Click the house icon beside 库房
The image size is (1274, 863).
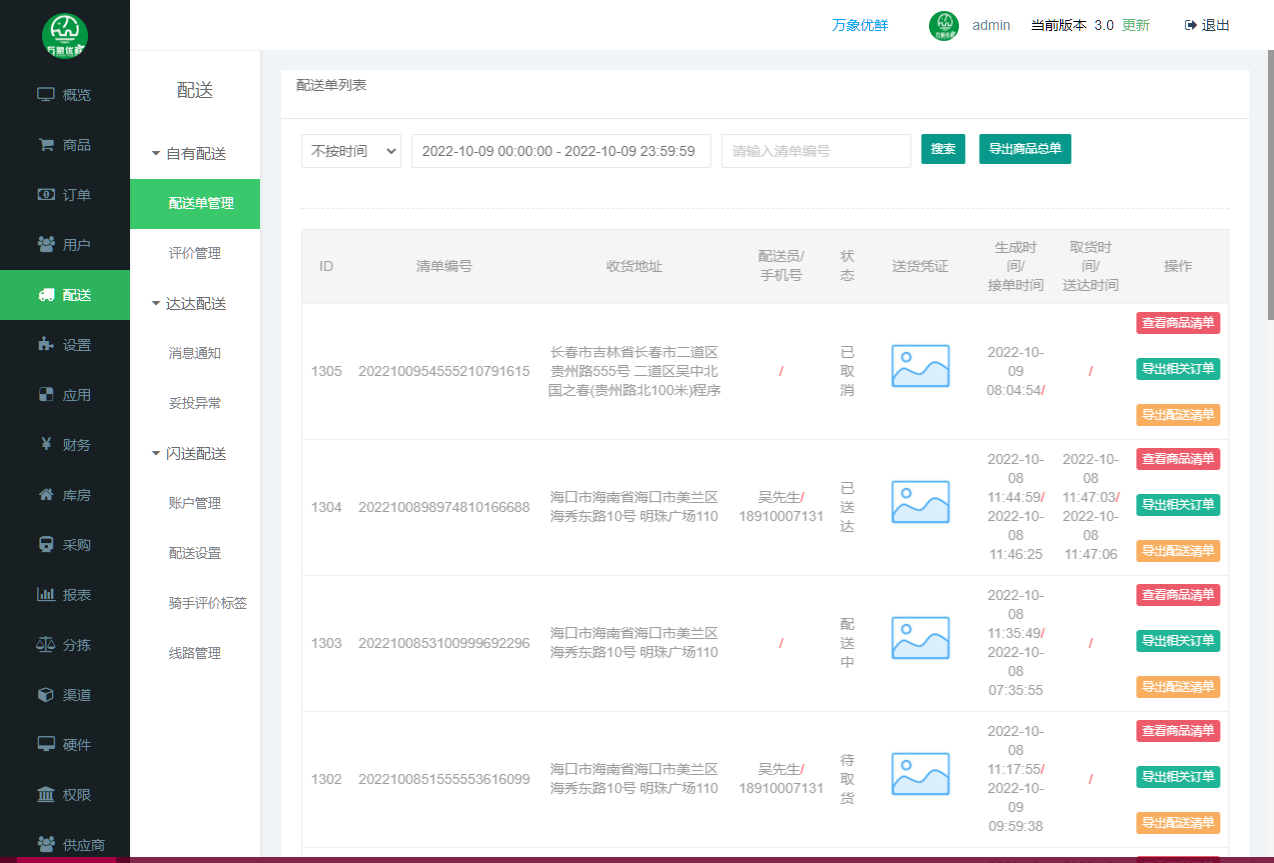click(46, 495)
